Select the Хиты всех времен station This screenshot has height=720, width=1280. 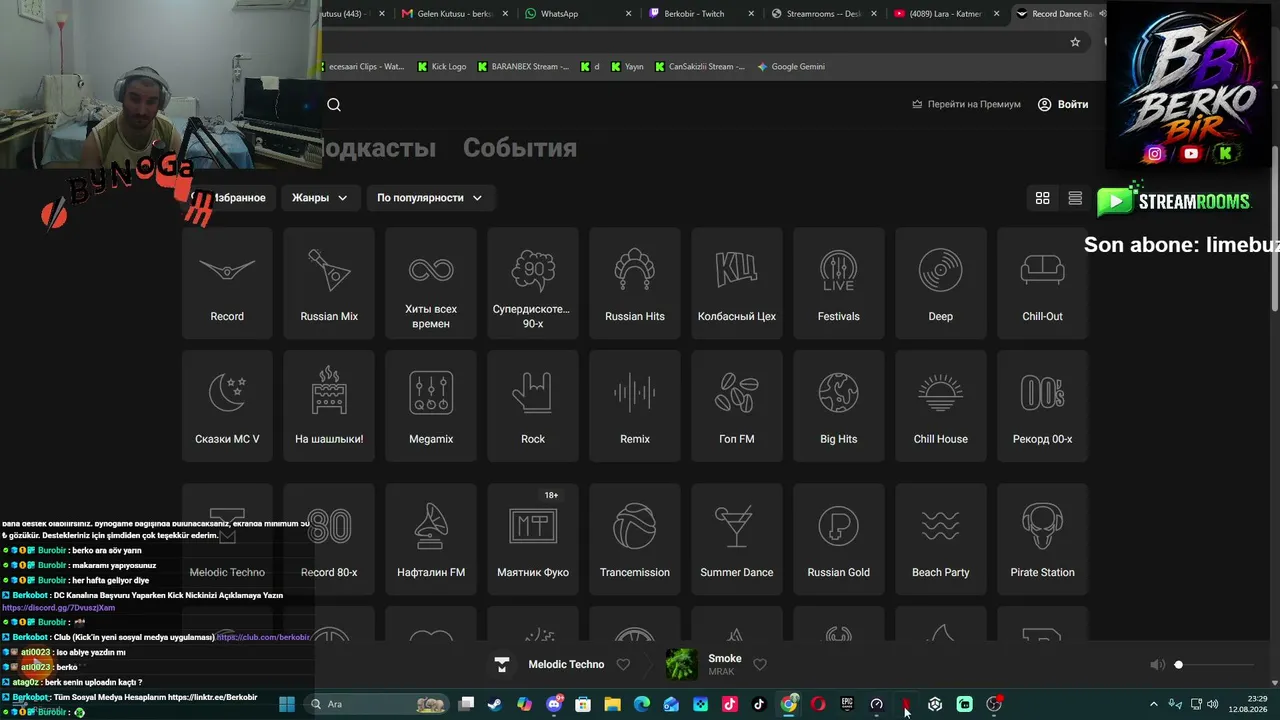(x=431, y=283)
